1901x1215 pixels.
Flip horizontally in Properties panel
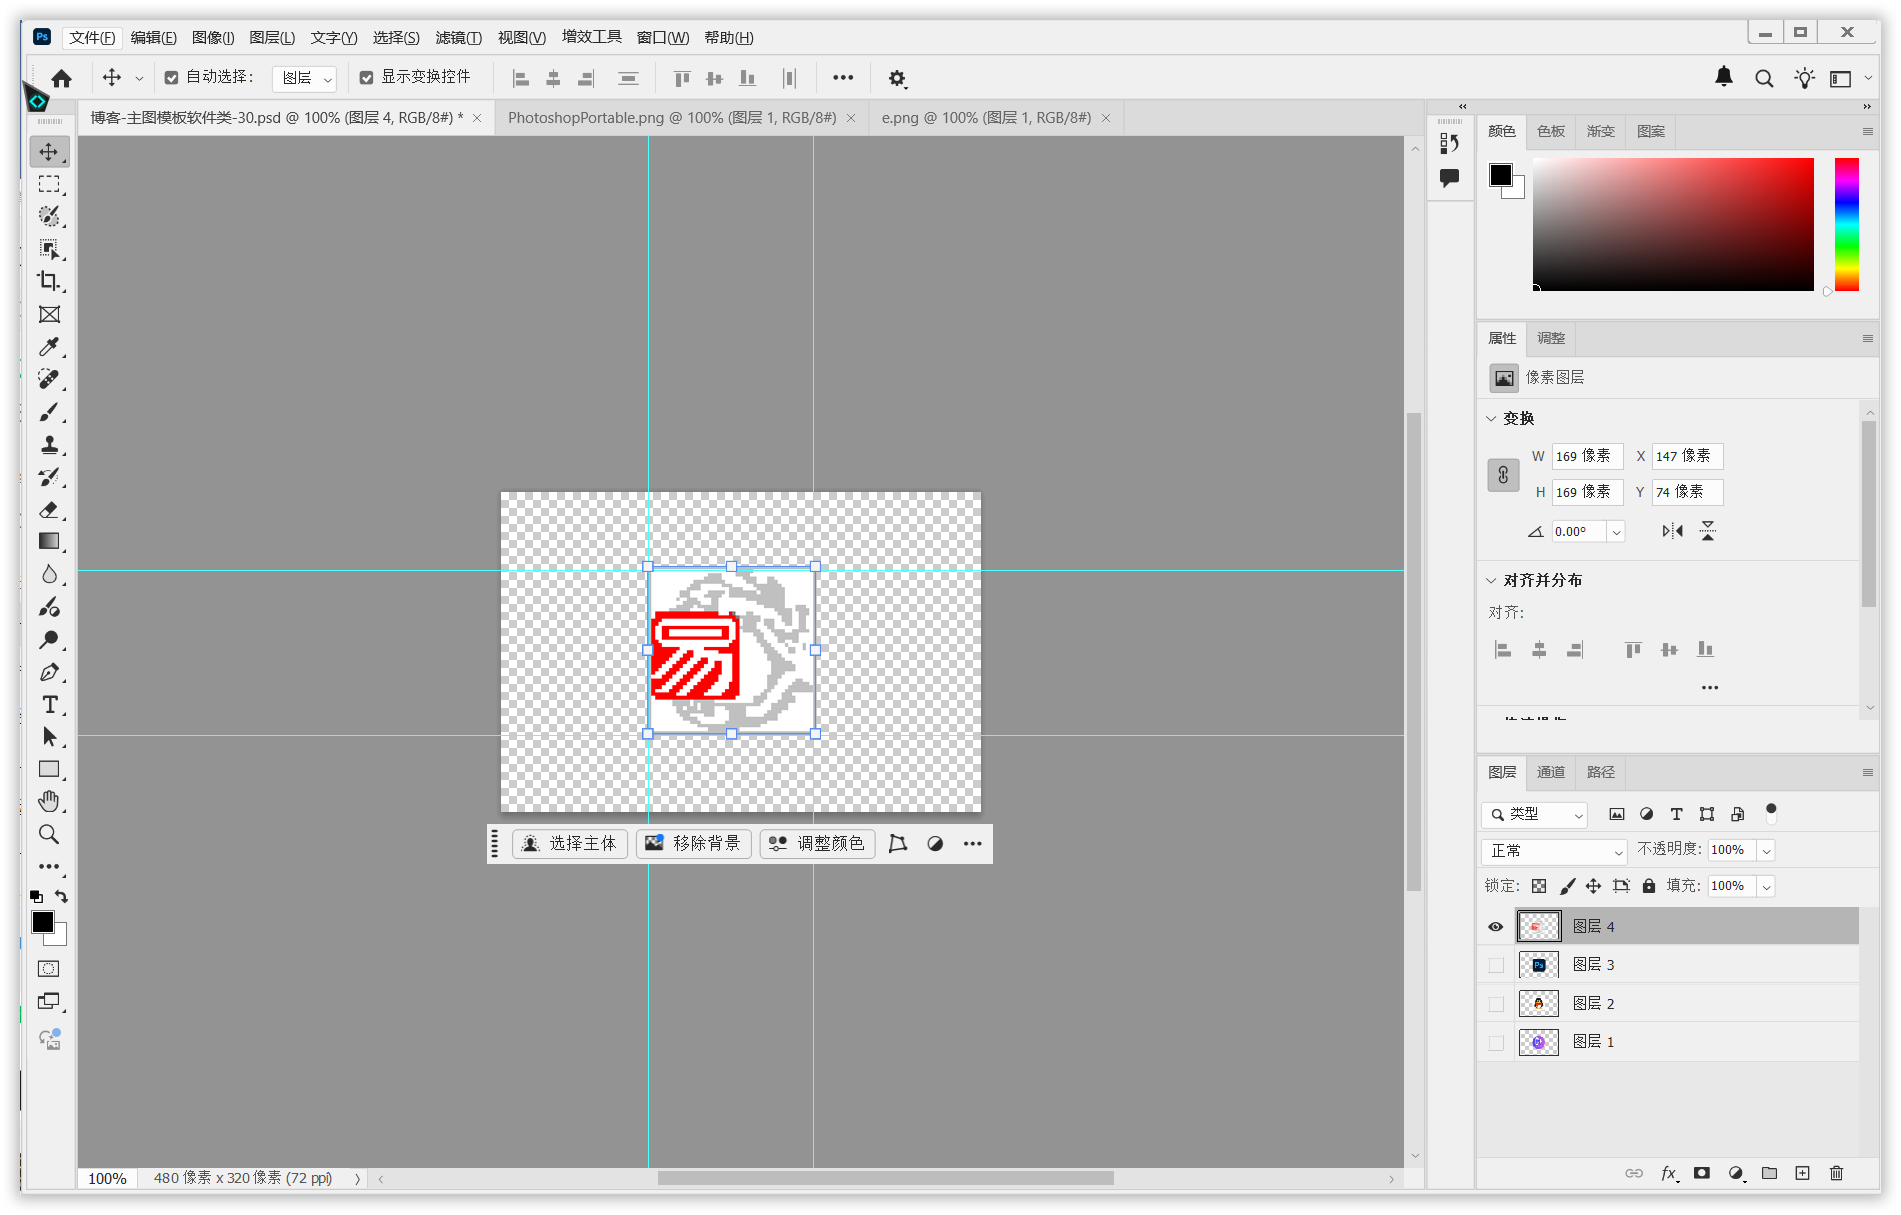1672,531
